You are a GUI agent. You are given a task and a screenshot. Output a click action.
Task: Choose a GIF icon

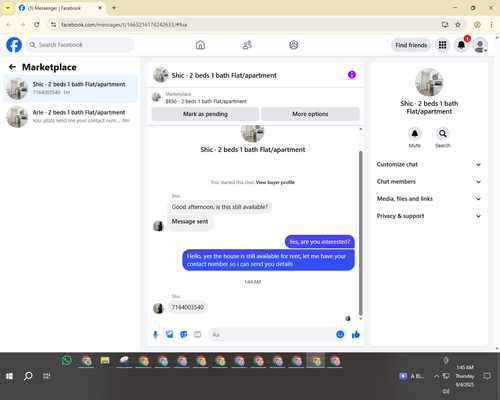[x=198, y=334]
